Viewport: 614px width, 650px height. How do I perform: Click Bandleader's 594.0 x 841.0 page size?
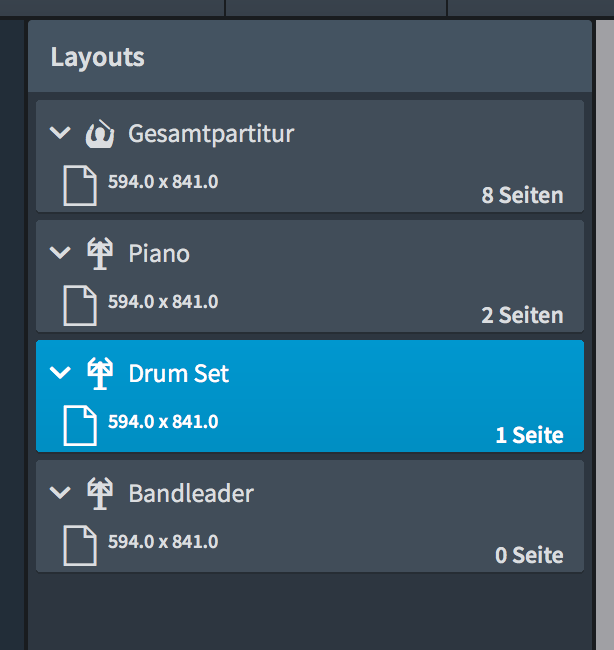click(x=163, y=542)
